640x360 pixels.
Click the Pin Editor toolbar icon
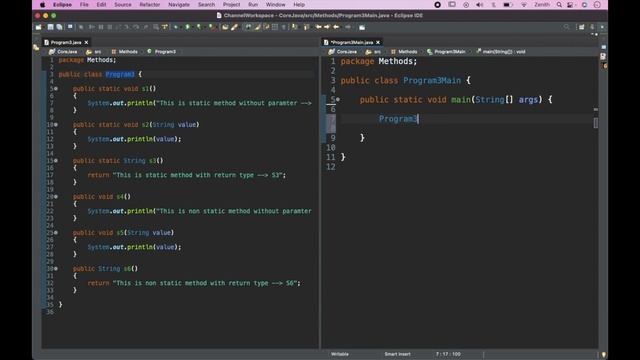click(362, 27)
